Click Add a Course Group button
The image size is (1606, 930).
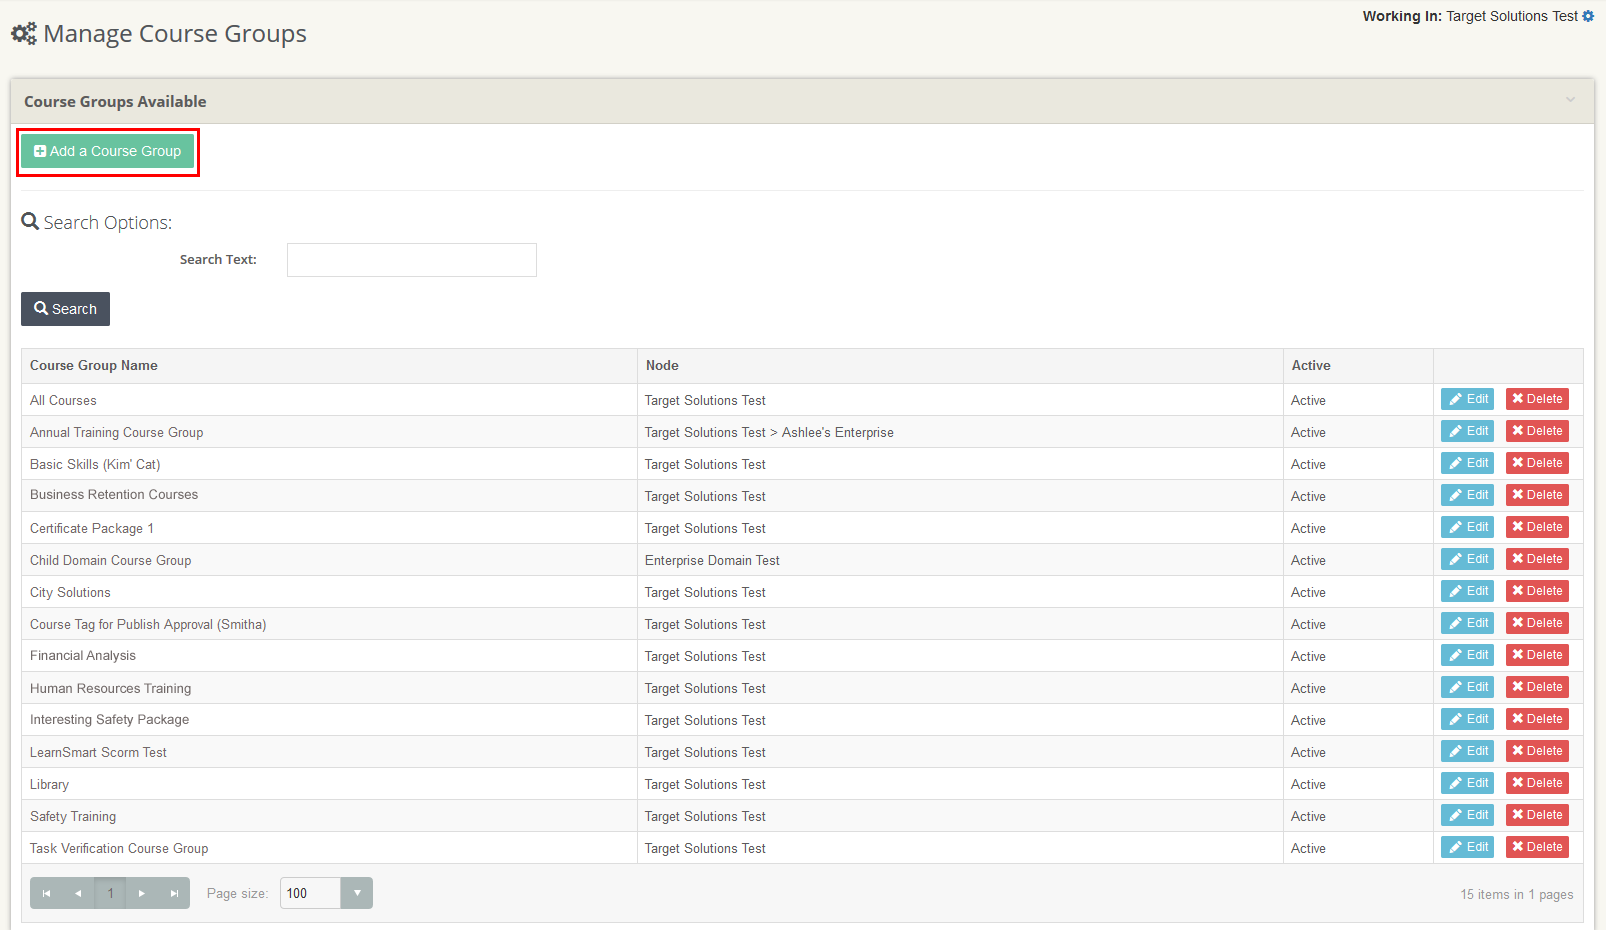coord(108,151)
